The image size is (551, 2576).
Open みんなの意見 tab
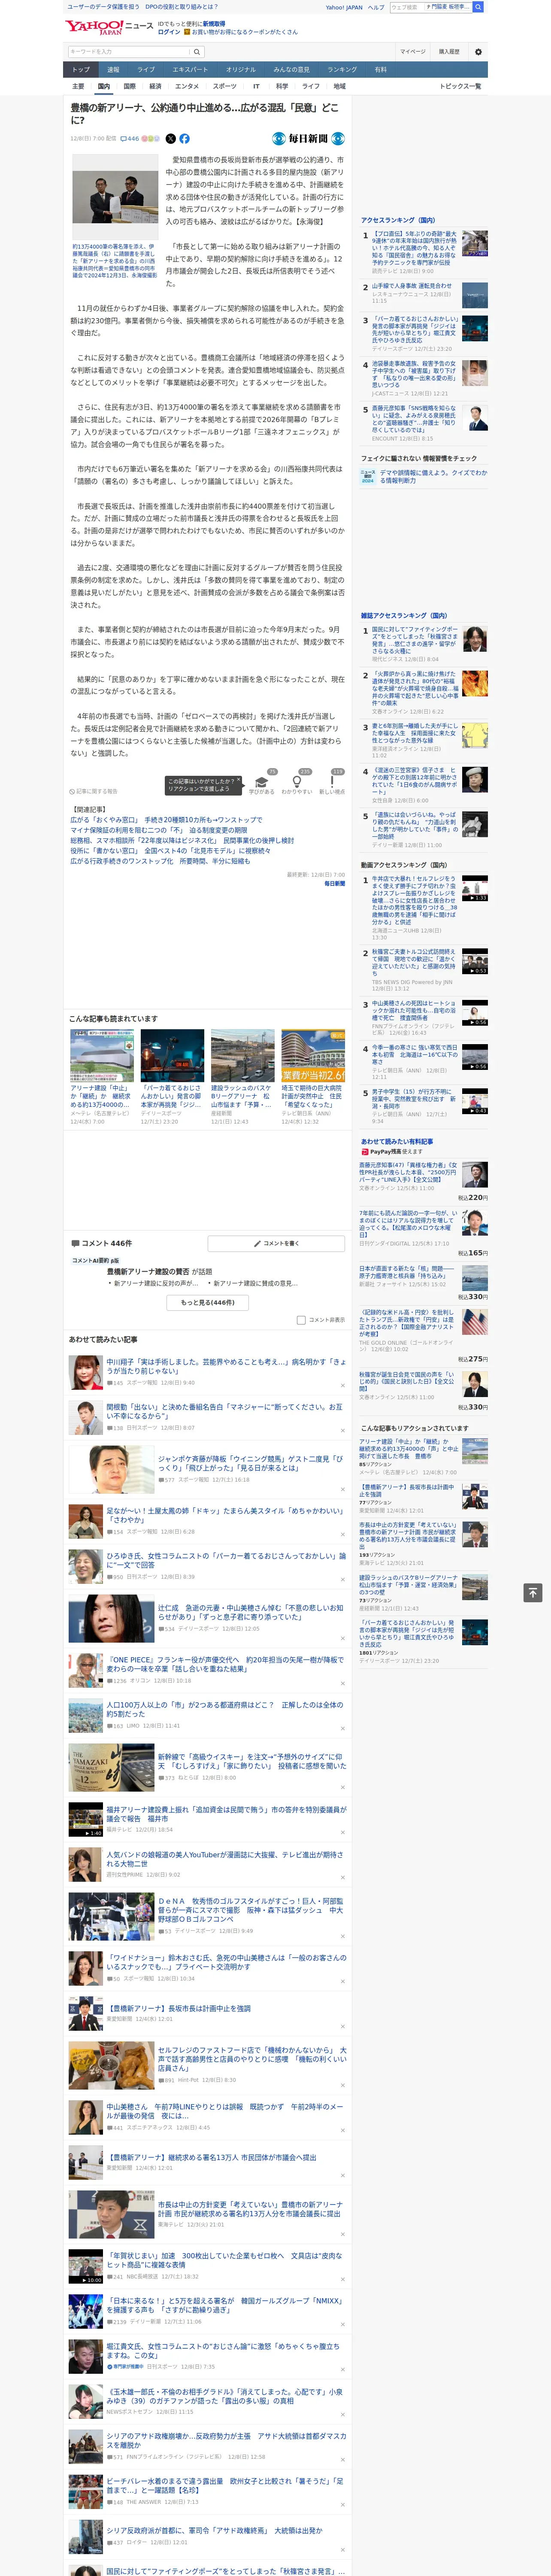291,70
